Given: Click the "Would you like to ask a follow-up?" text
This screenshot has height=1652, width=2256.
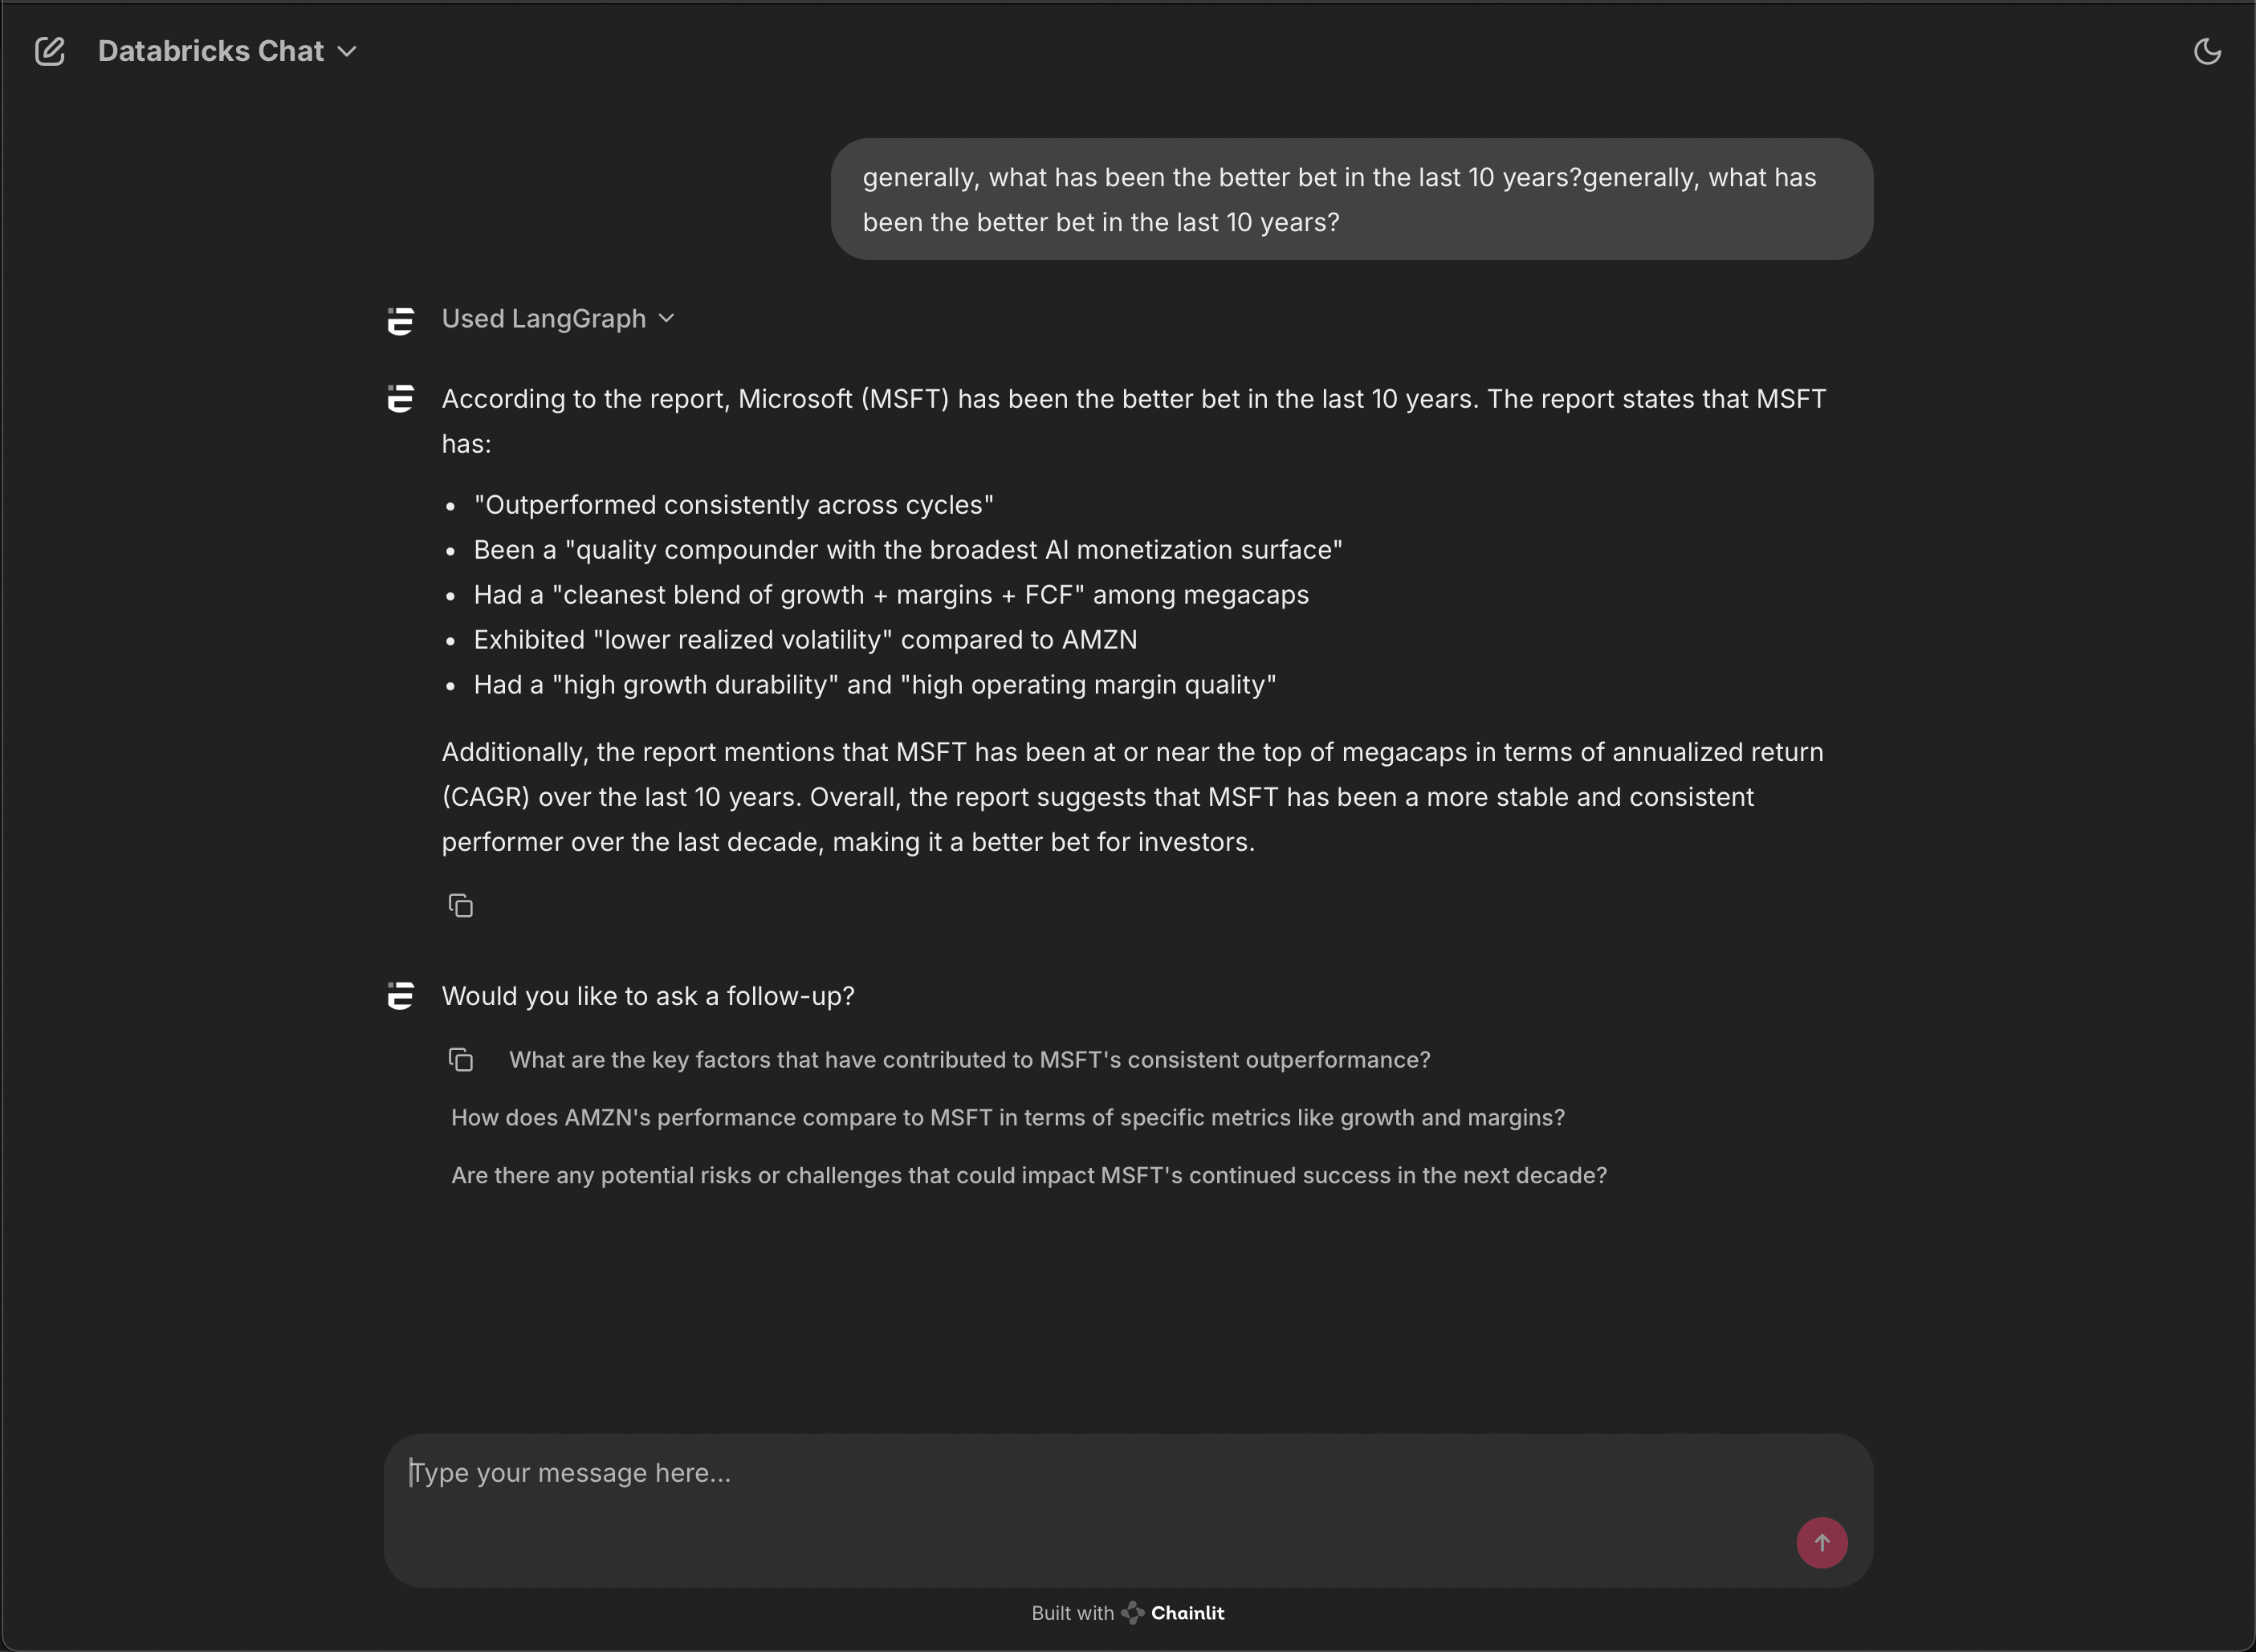Looking at the screenshot, I should [648, 996].
